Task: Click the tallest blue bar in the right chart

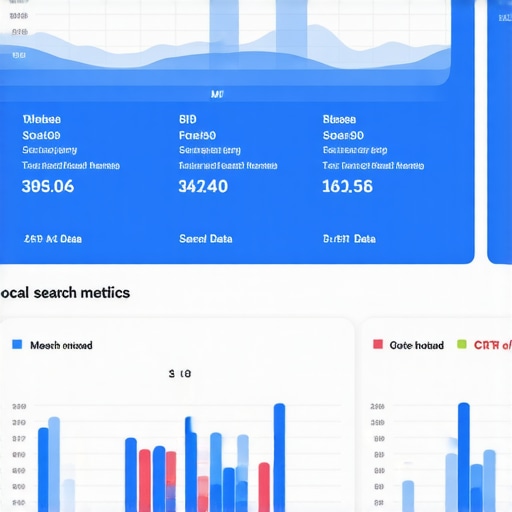Action: 464,457
